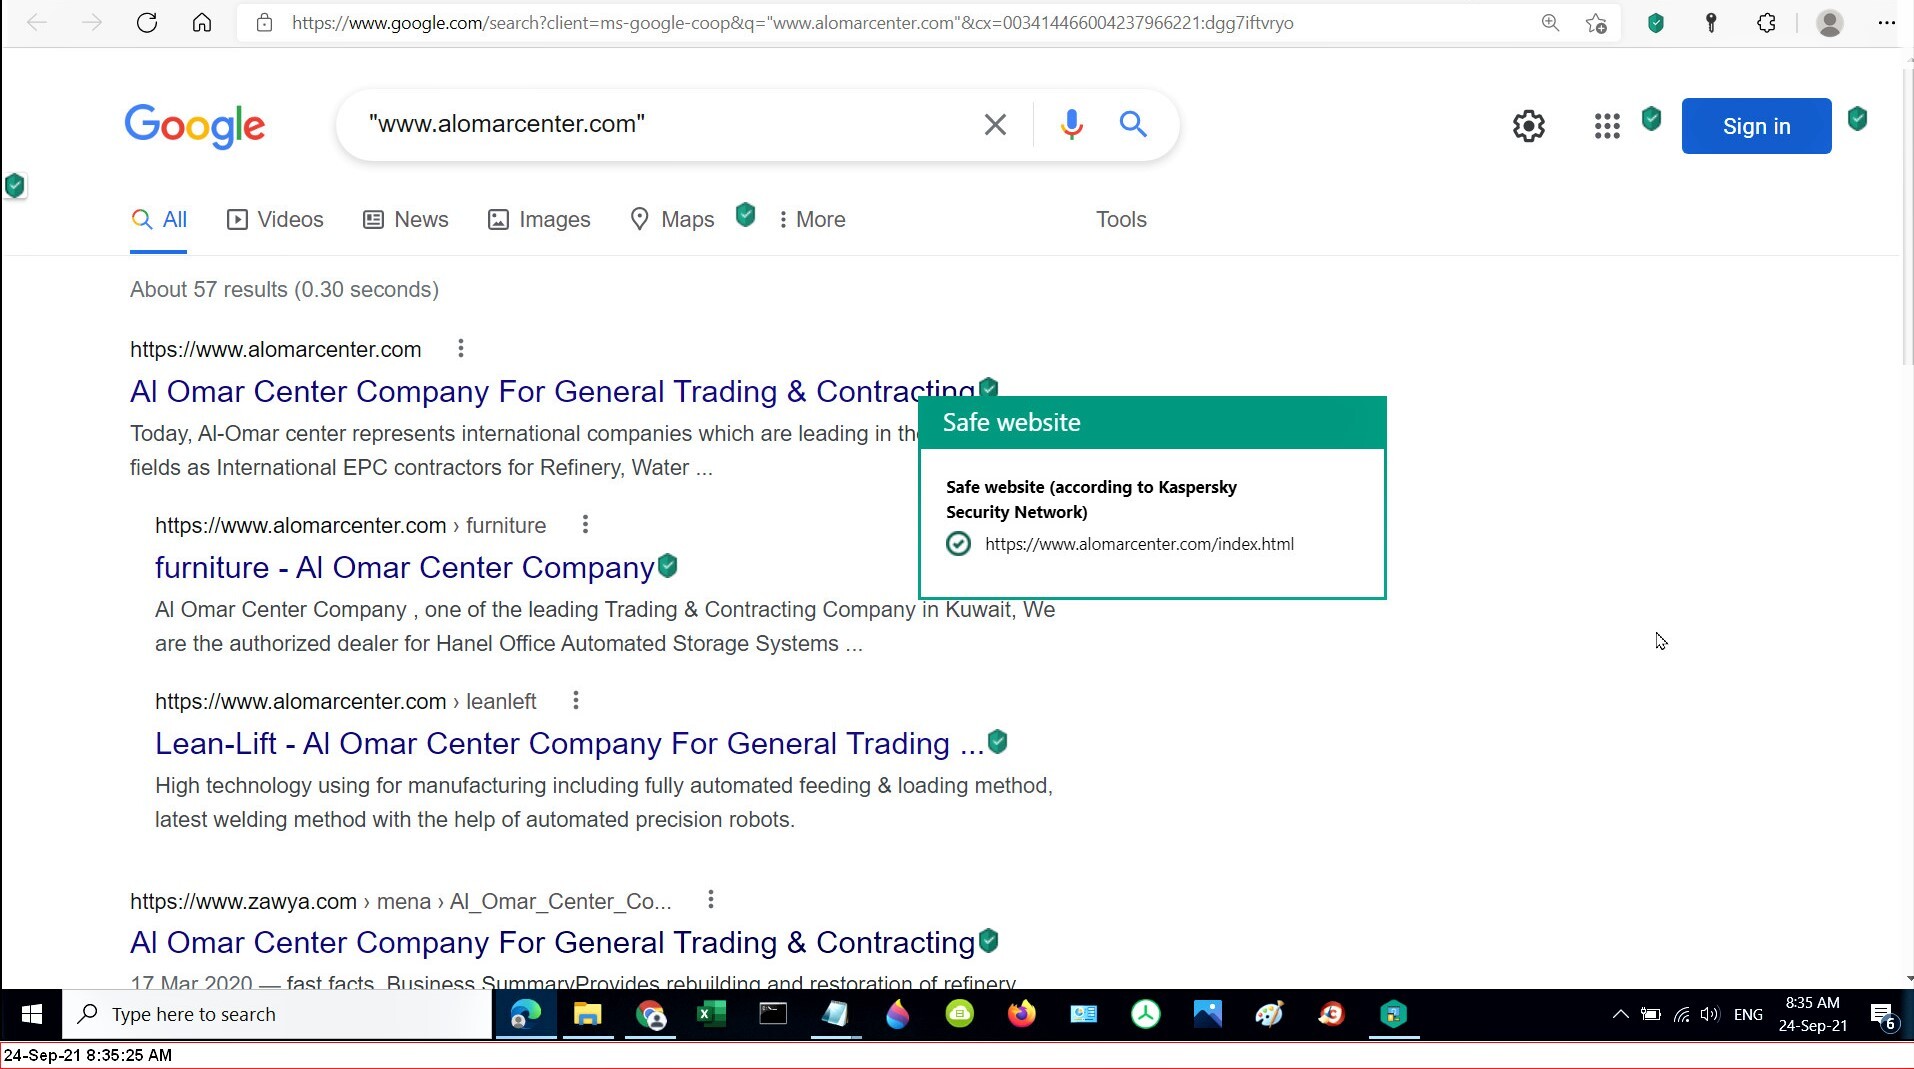
Task: Click Kaspersky shield beside Lean-Lift result title
Action: pyautogui.click(x=997, y=741)
